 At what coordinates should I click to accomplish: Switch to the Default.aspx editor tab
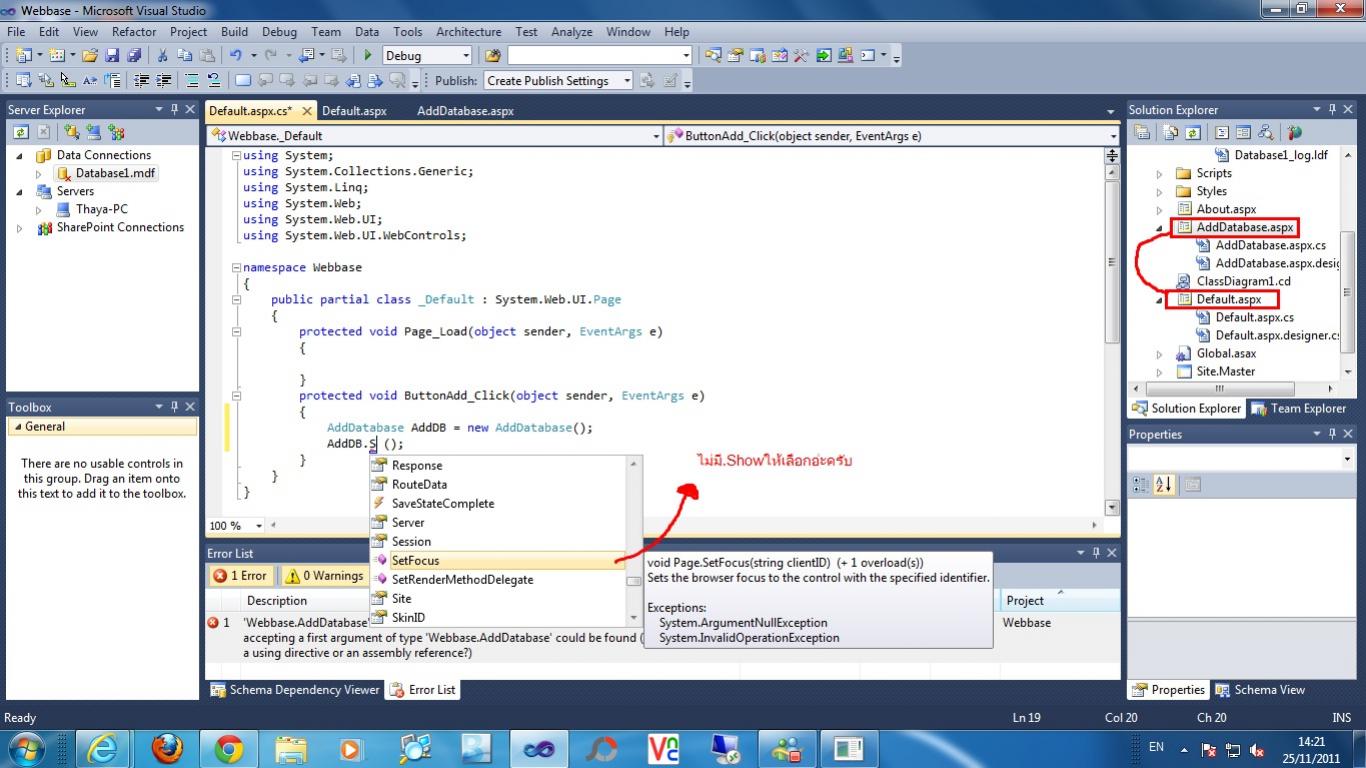[354, 111]
